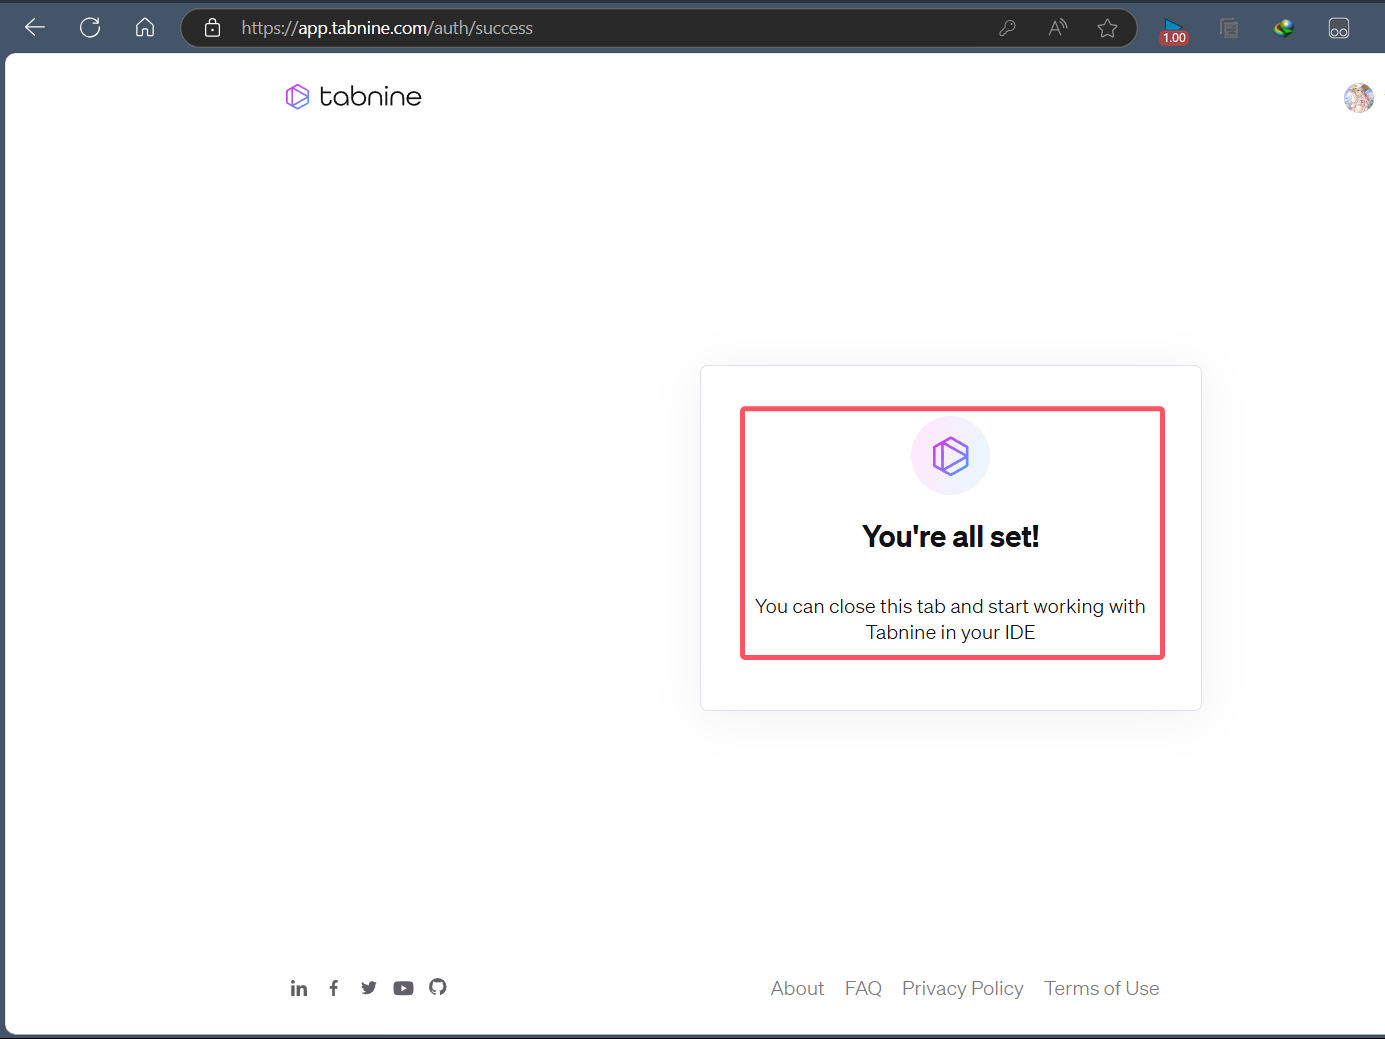The image size is (1385, 1039).
Task: Open the Privacy Policy link
Action: pyautogui.click(x=962, y=988)
